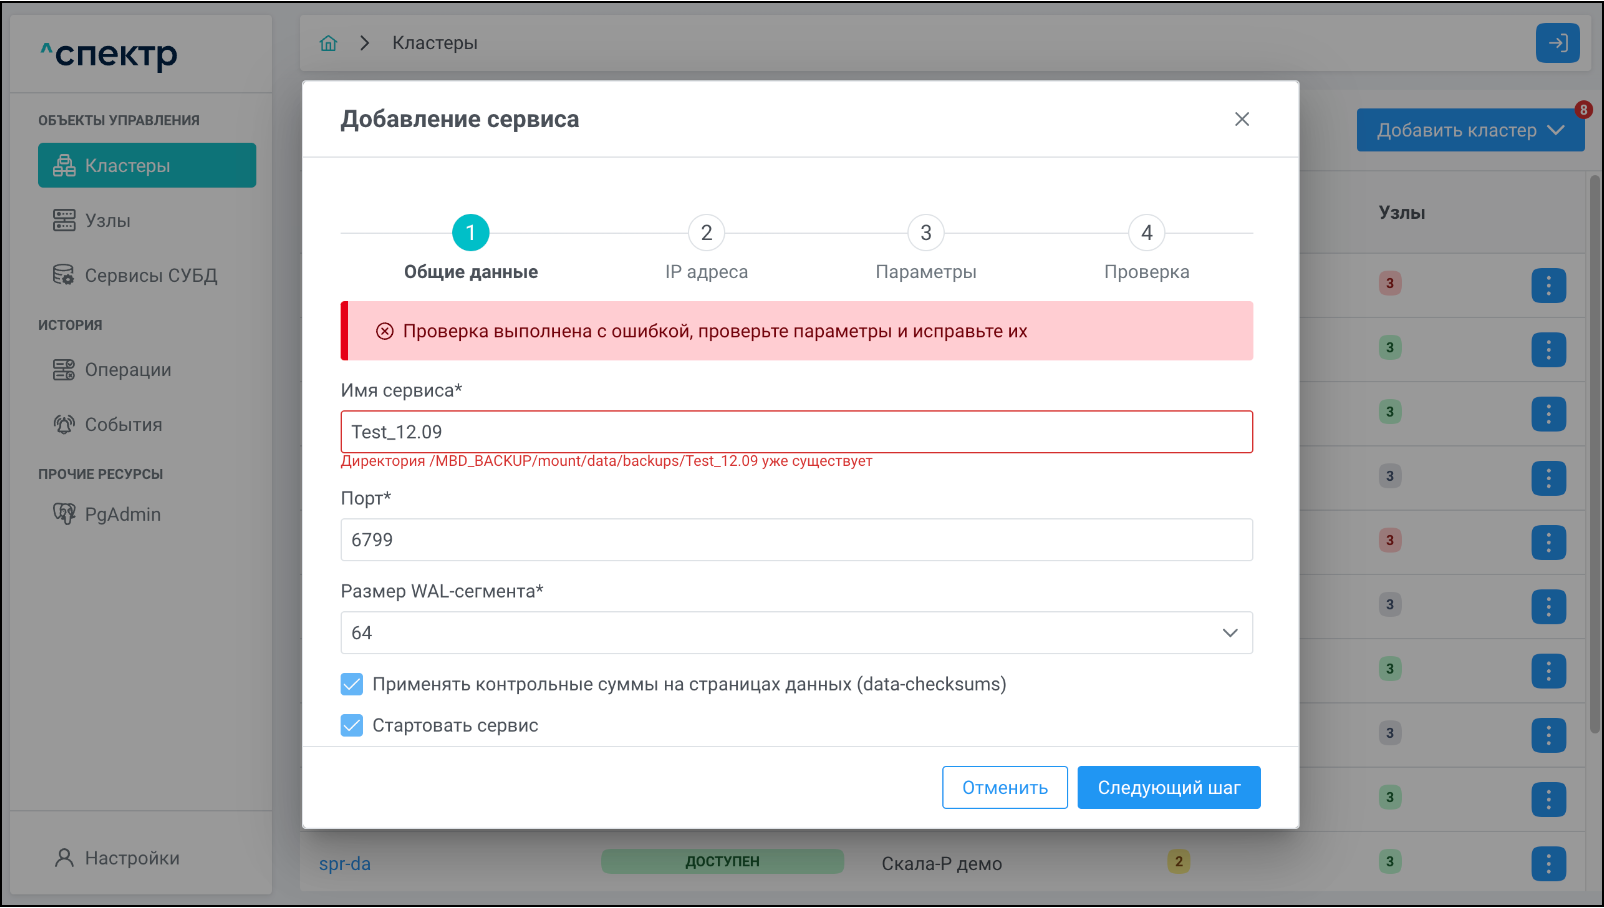Screen dimensions: 1604x908
Task: Click the Следующий шаг button
Action: (1168, 788)
